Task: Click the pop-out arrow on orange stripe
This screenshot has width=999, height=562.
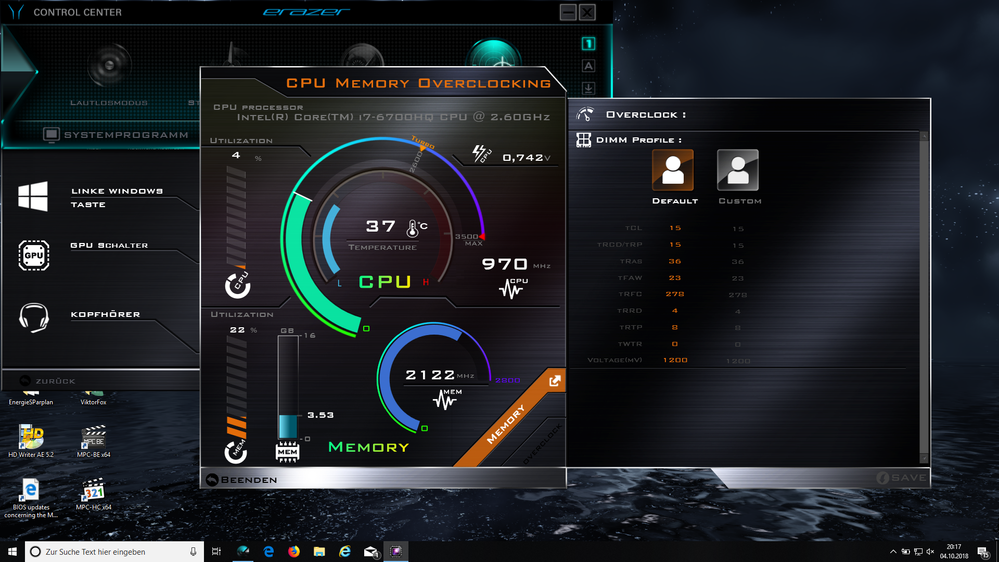Action: click(x=554, y=381)
